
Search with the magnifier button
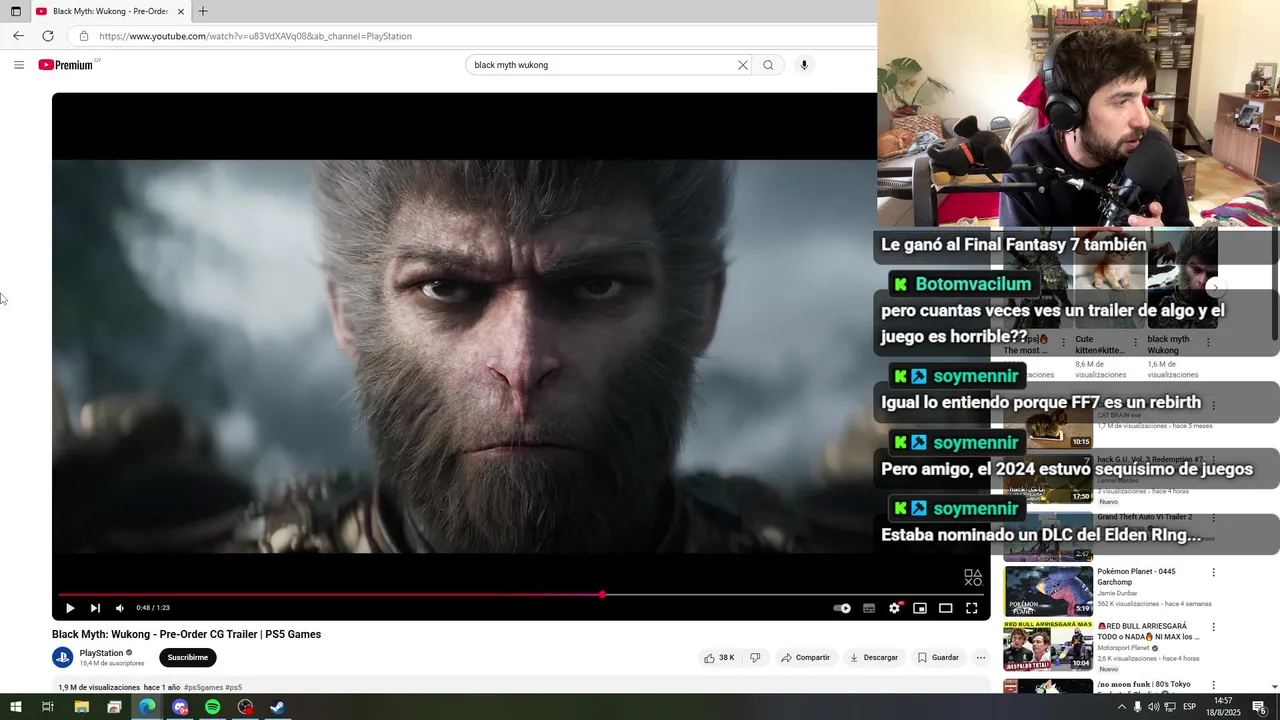[x=768, y=65]
